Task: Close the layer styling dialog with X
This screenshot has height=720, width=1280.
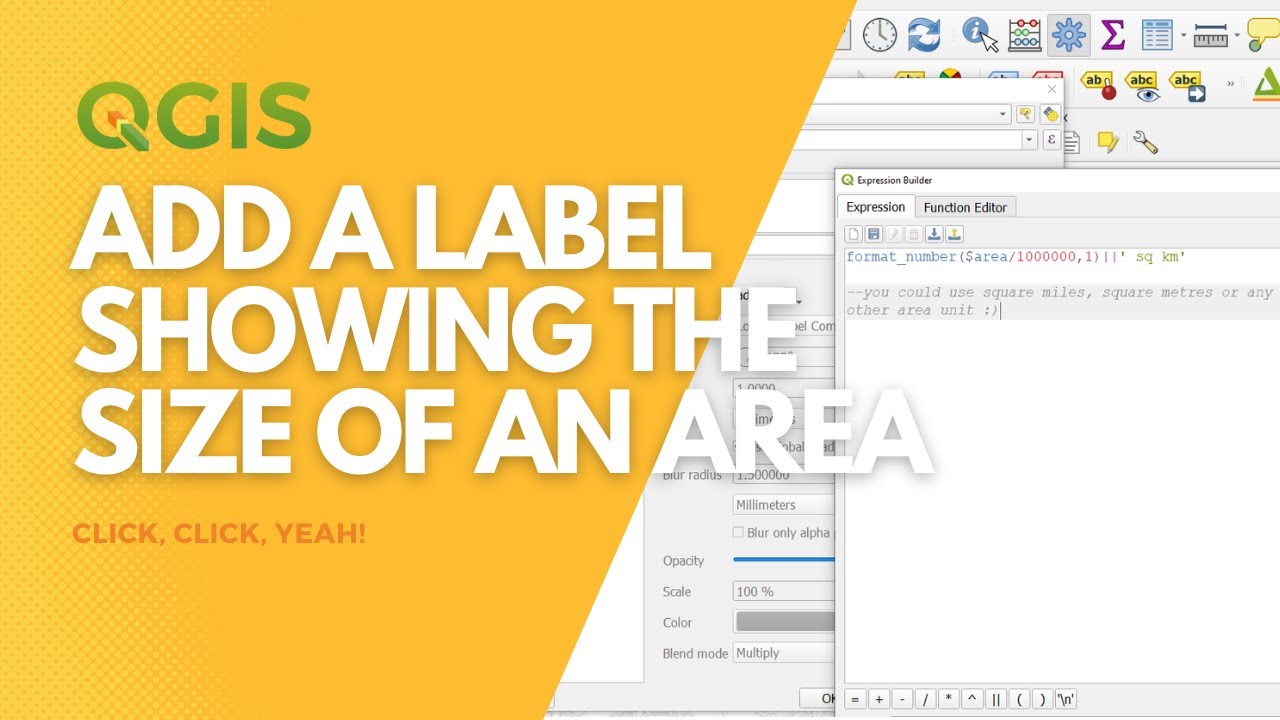Action: [x=1051, y=88]
